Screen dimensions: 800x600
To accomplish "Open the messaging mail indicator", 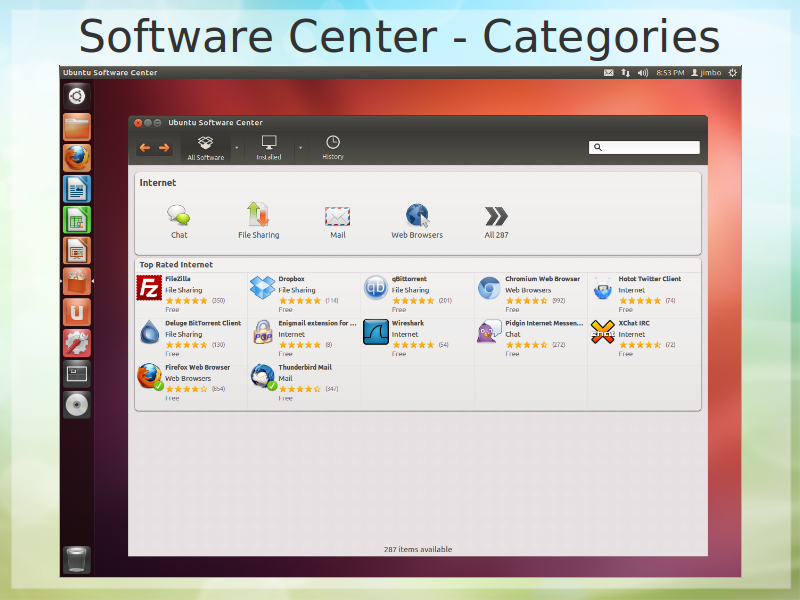I will [x=608, y=72].
